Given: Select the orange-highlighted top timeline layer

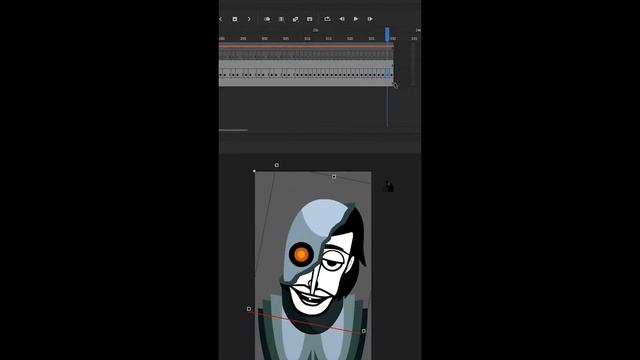Looking at the screenshot, I should [306, 46].
